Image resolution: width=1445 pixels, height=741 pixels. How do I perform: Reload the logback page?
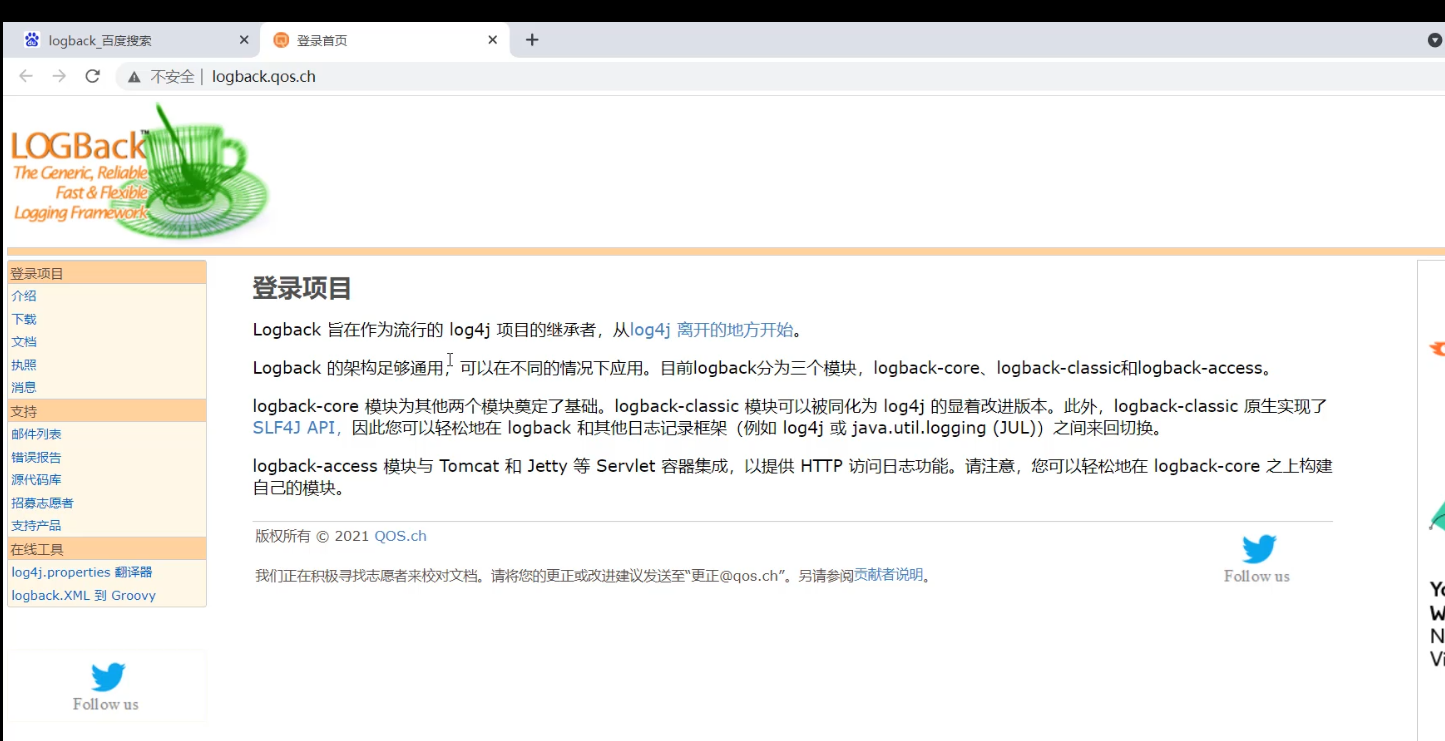coord(93,76)
